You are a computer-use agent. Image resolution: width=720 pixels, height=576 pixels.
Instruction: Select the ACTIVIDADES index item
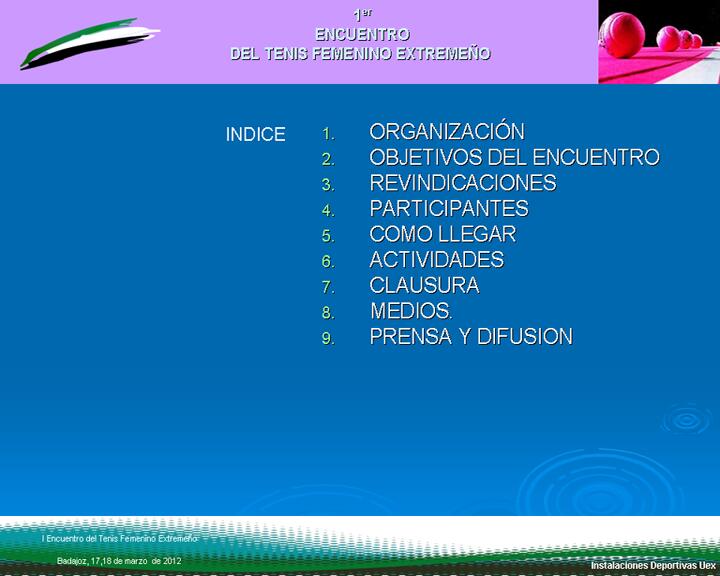tap(436, 260)
